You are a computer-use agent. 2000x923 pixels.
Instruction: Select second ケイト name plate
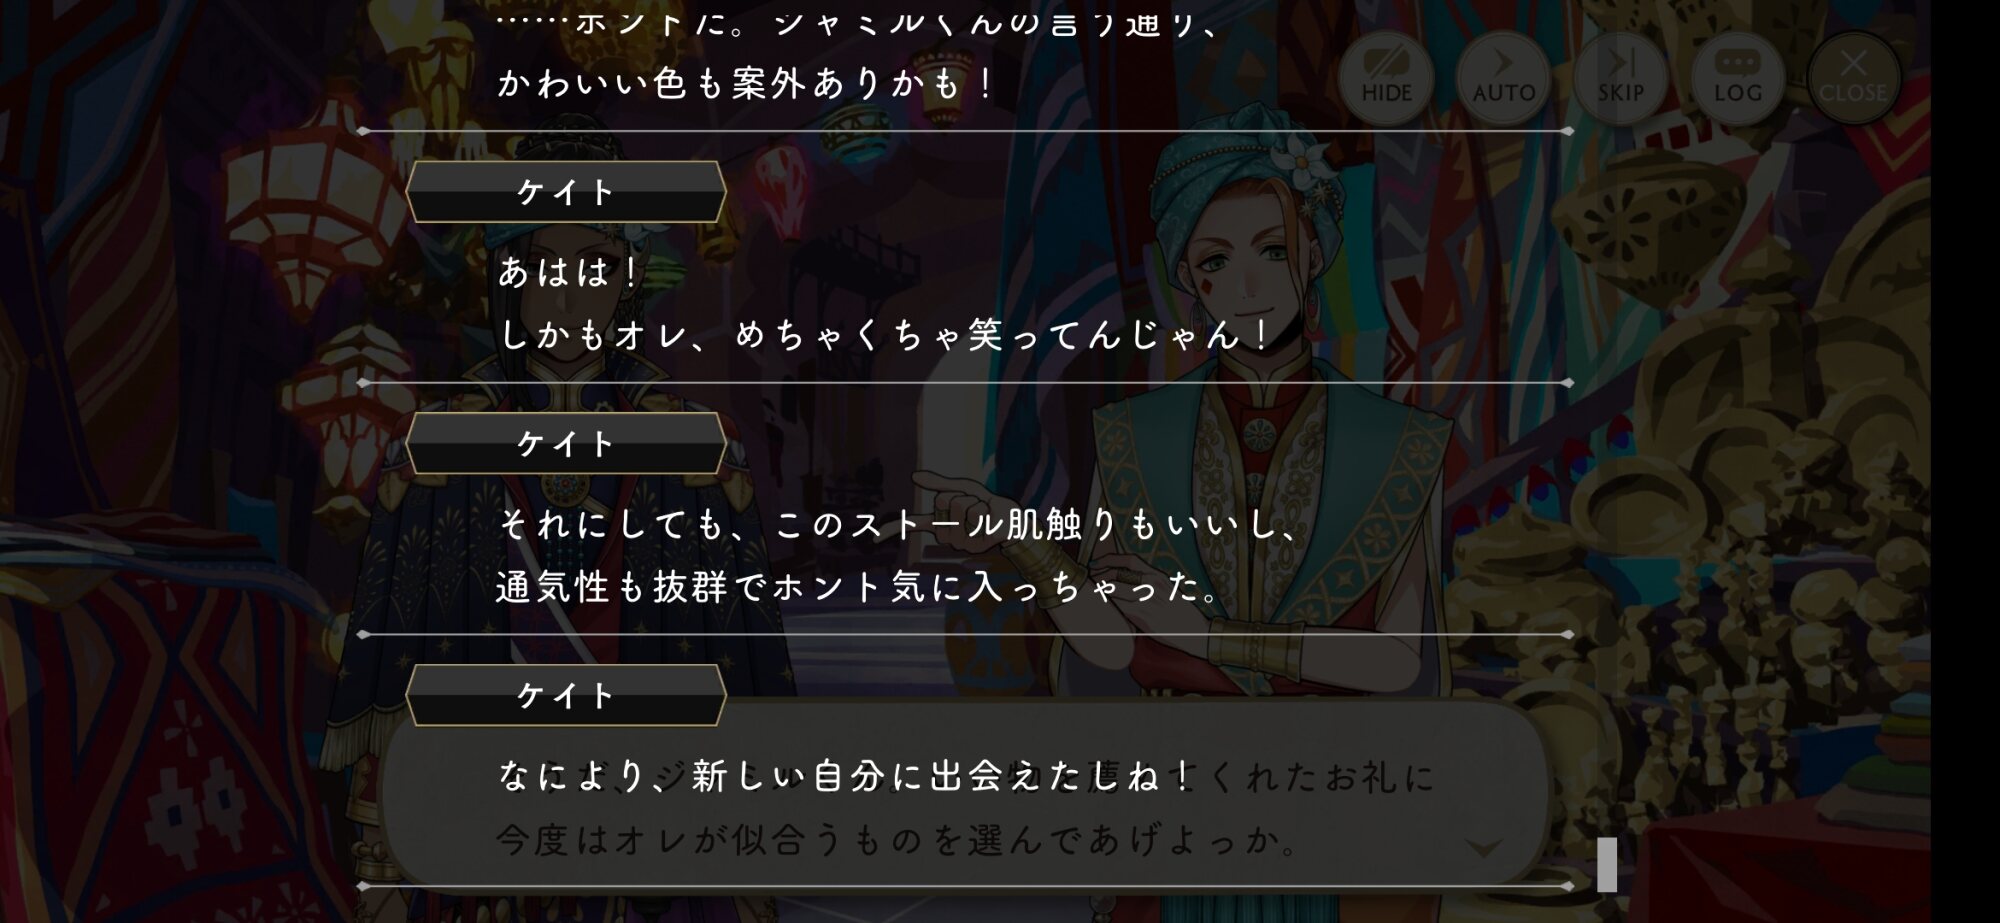pyautogui.click(x=566, y=443)
